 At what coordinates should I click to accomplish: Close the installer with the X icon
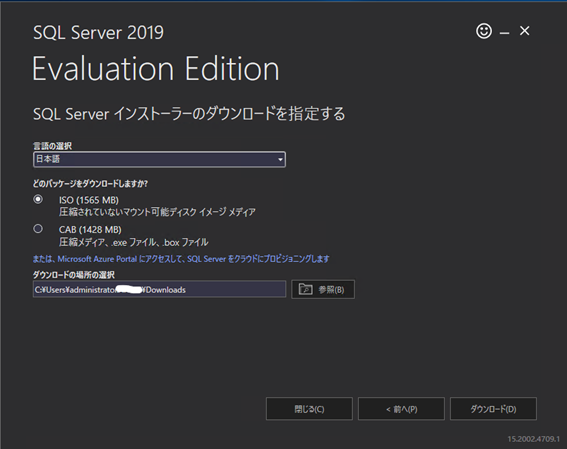(x=525, y=31)
